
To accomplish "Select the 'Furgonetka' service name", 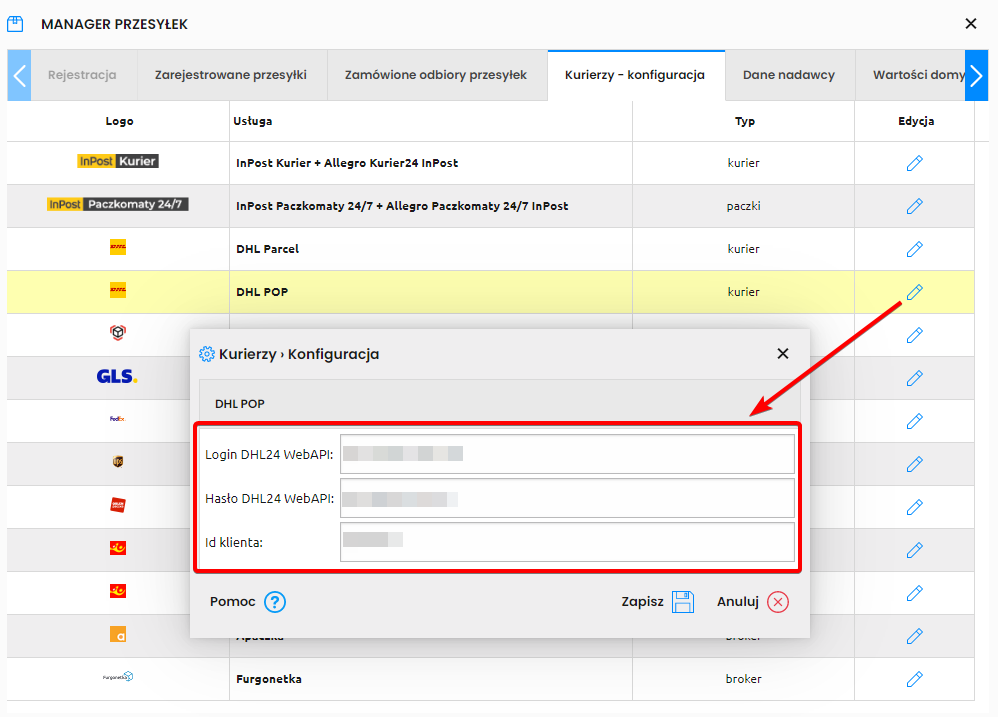I will point(269,679).
